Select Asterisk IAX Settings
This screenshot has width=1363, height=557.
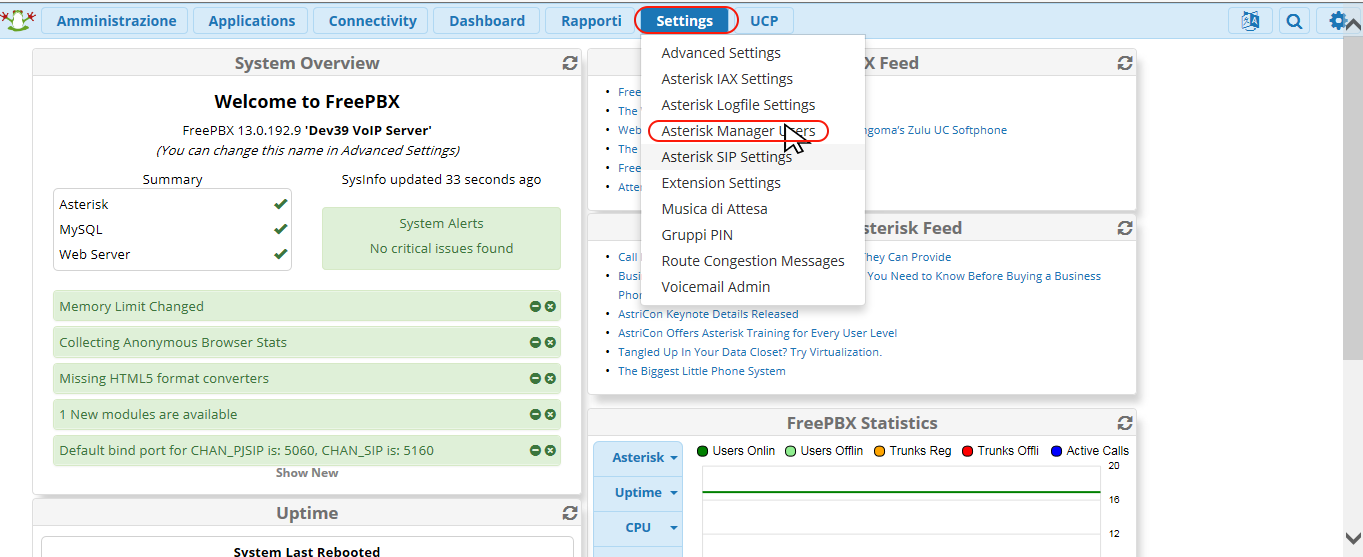[752, 79]
